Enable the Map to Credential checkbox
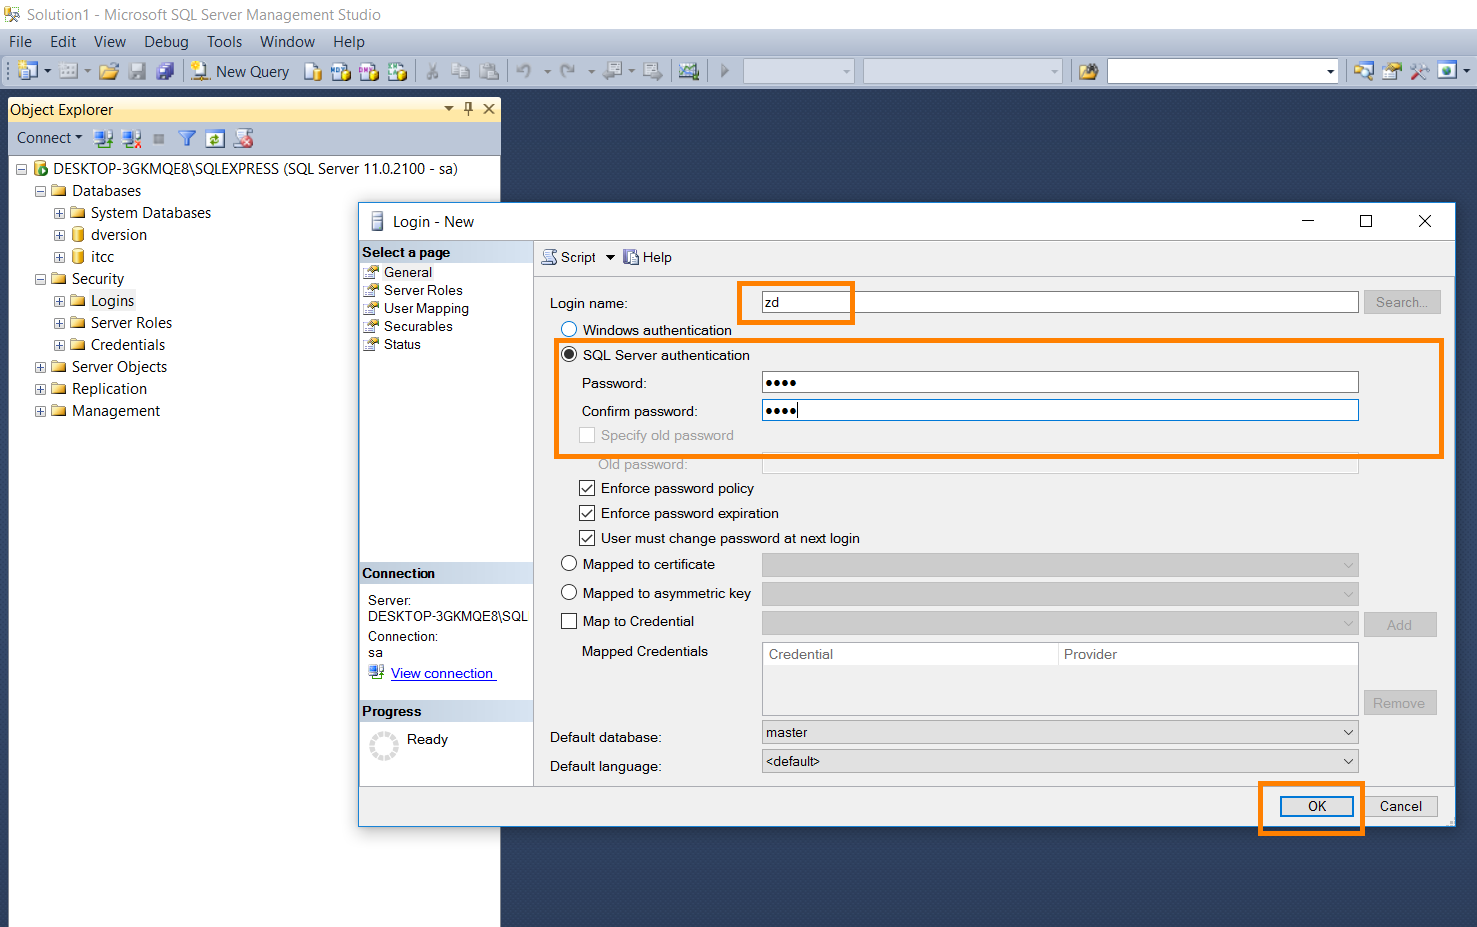Viewport: 1477px width, 927px height. [x=569, y=621]
